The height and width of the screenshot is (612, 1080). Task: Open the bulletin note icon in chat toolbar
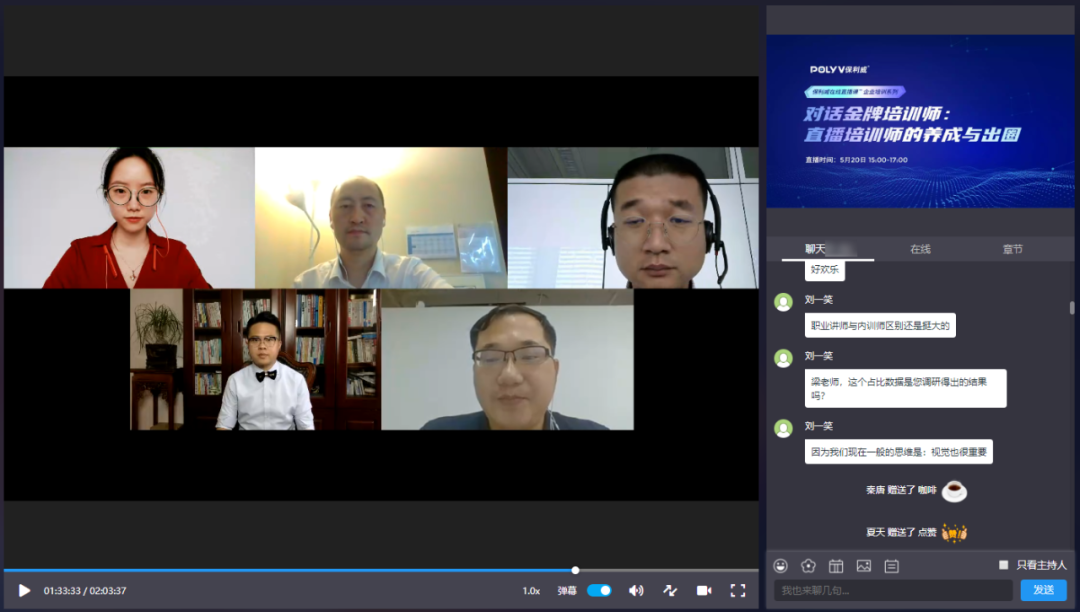pyautogui.click(x=892, y=566)
